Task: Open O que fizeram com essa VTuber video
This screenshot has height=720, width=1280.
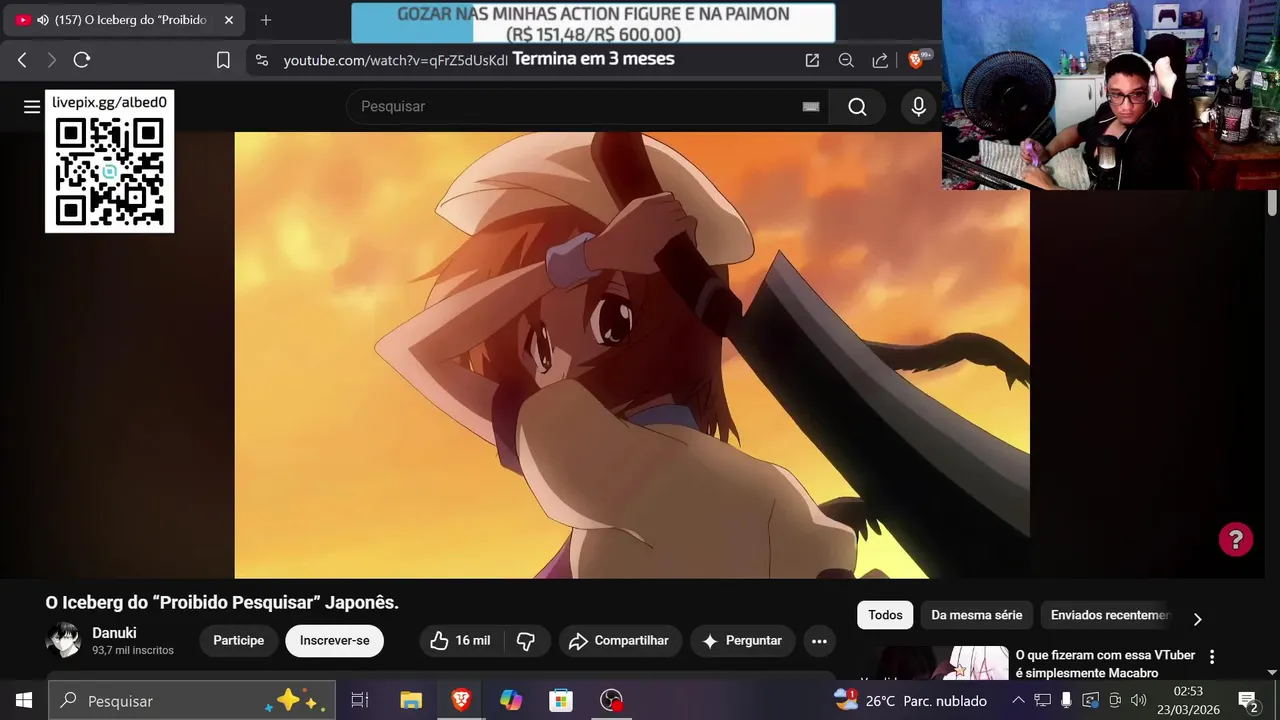Action: (1105, 664)
